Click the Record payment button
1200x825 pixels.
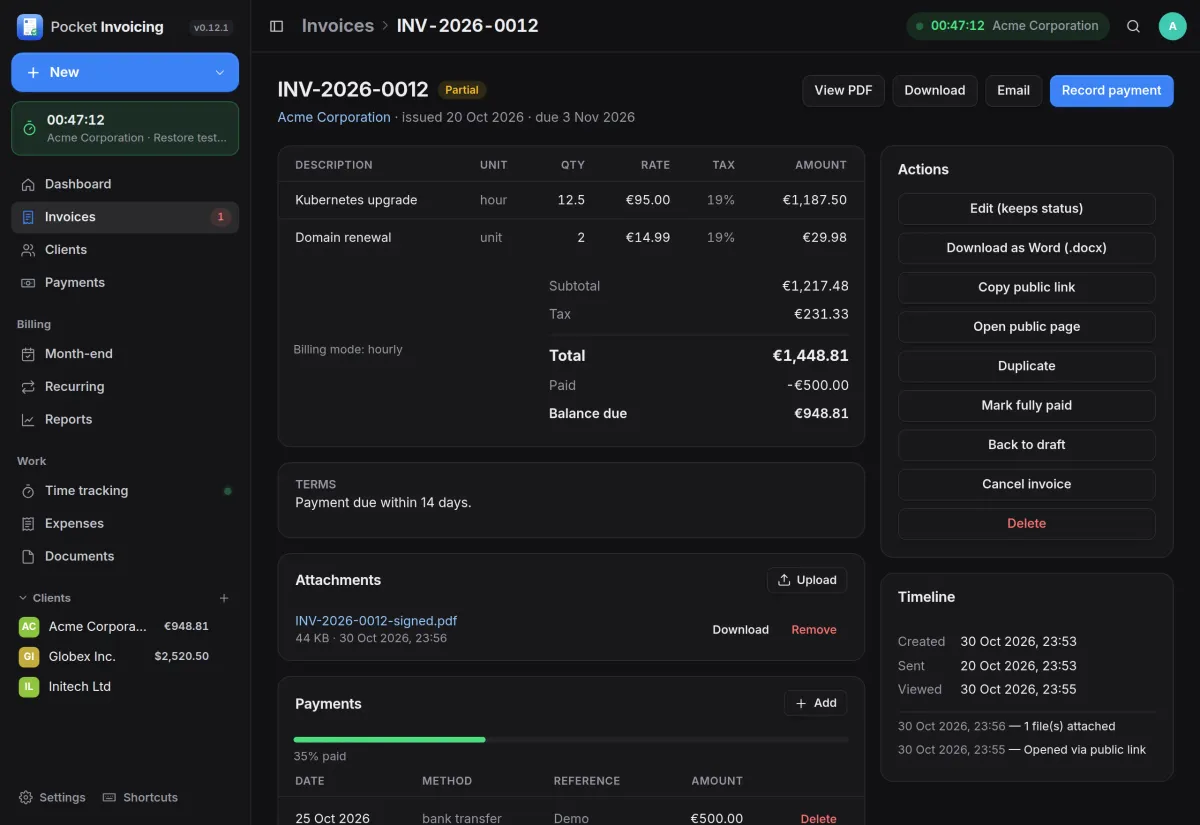1111,90
